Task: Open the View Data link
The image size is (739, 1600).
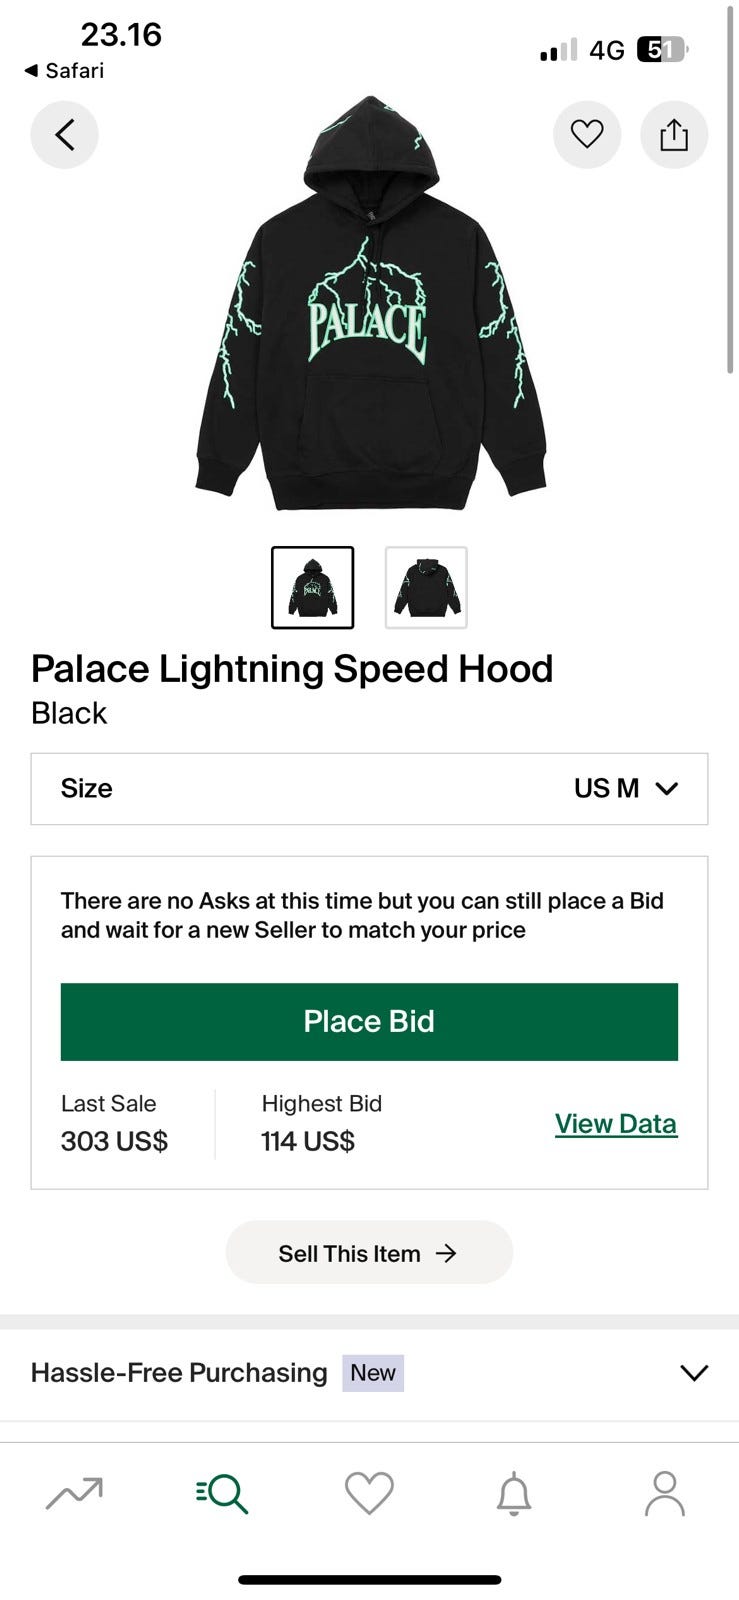Action: [x=615, y=1124]
